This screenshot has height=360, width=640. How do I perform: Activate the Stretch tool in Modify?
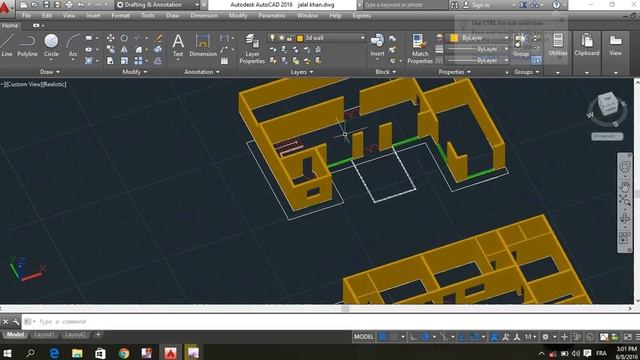click(x=110, y=61)
